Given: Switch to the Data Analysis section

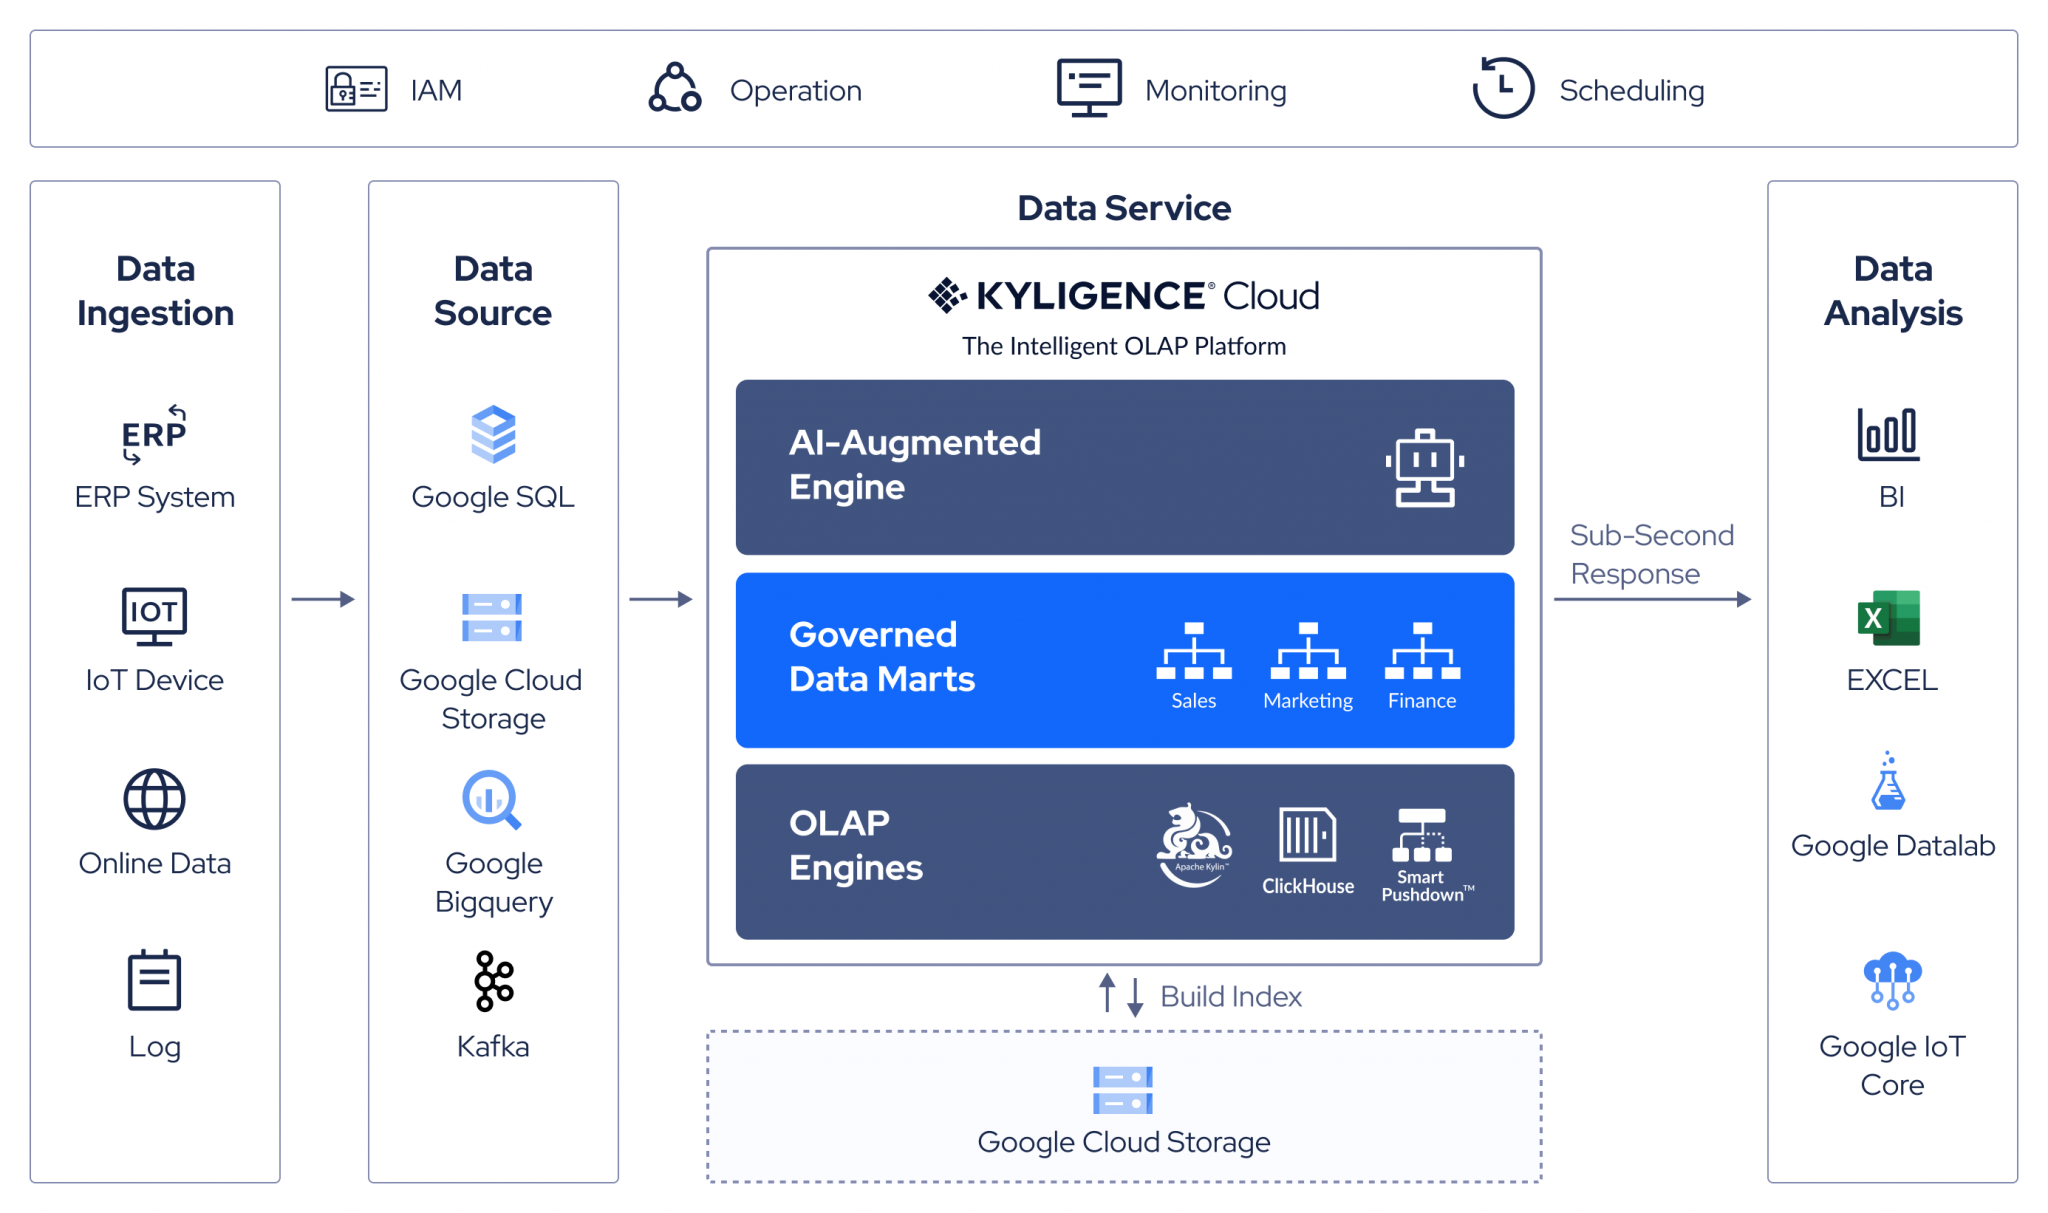Looking at the screenshot, I should [x=1890, y=290].
